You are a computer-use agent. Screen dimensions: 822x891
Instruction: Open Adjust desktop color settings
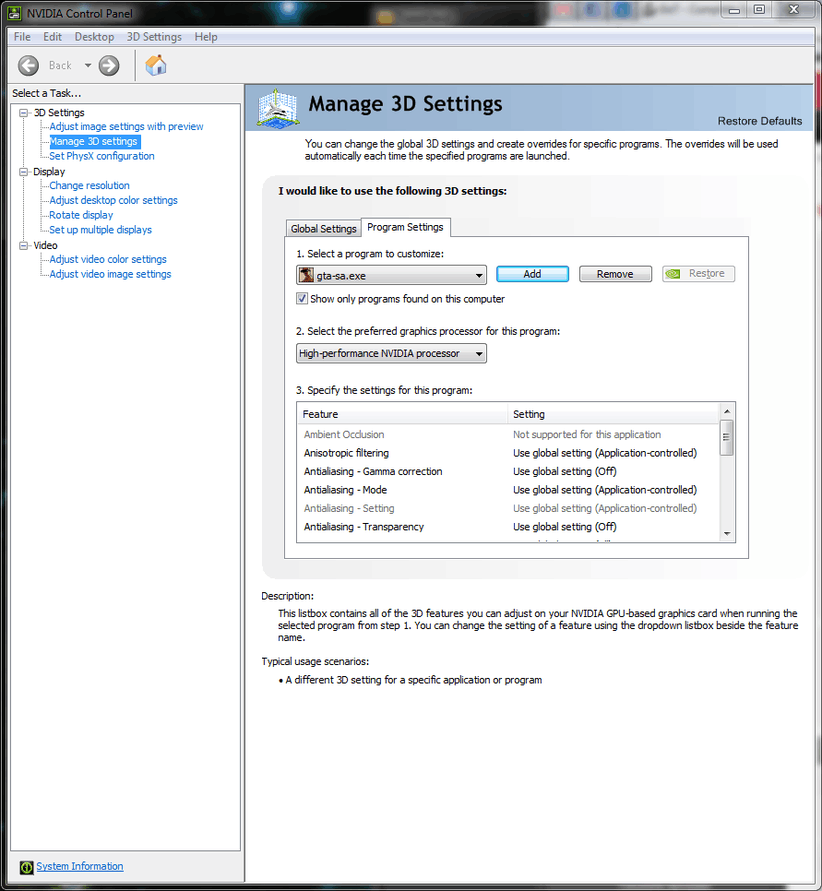[x=113, y=201]
